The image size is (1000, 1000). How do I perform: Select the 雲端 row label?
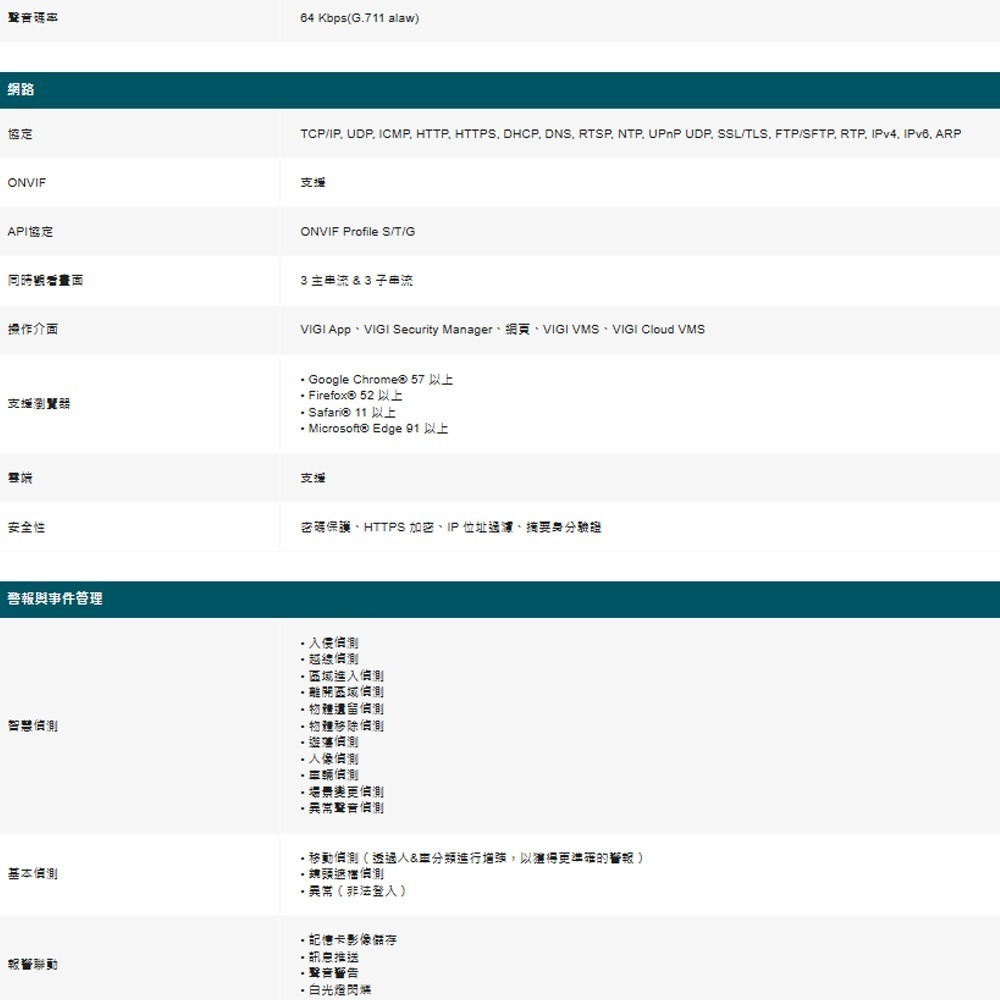19,478
